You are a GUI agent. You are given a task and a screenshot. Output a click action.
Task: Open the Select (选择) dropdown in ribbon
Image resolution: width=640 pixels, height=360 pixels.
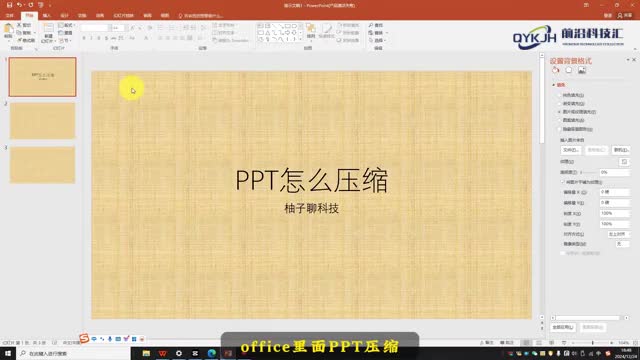[378, 40]
